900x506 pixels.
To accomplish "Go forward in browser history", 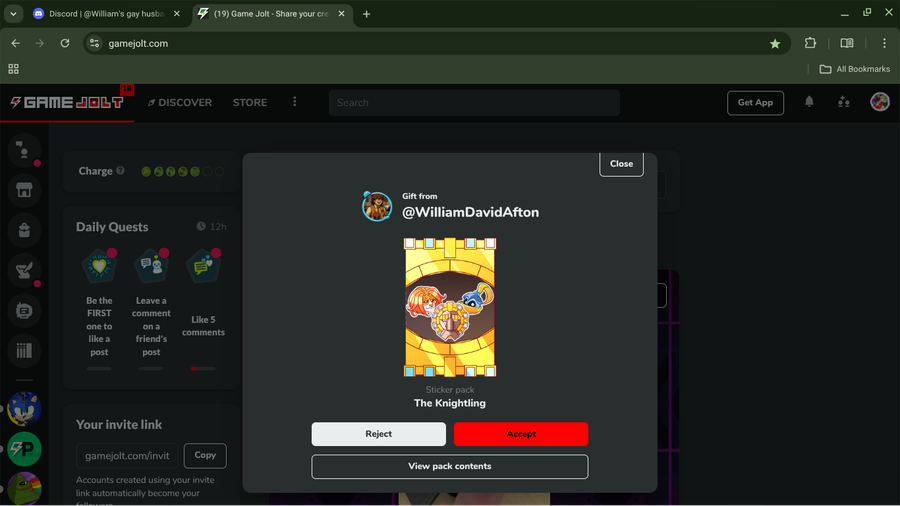I will (x=40, y=43).
